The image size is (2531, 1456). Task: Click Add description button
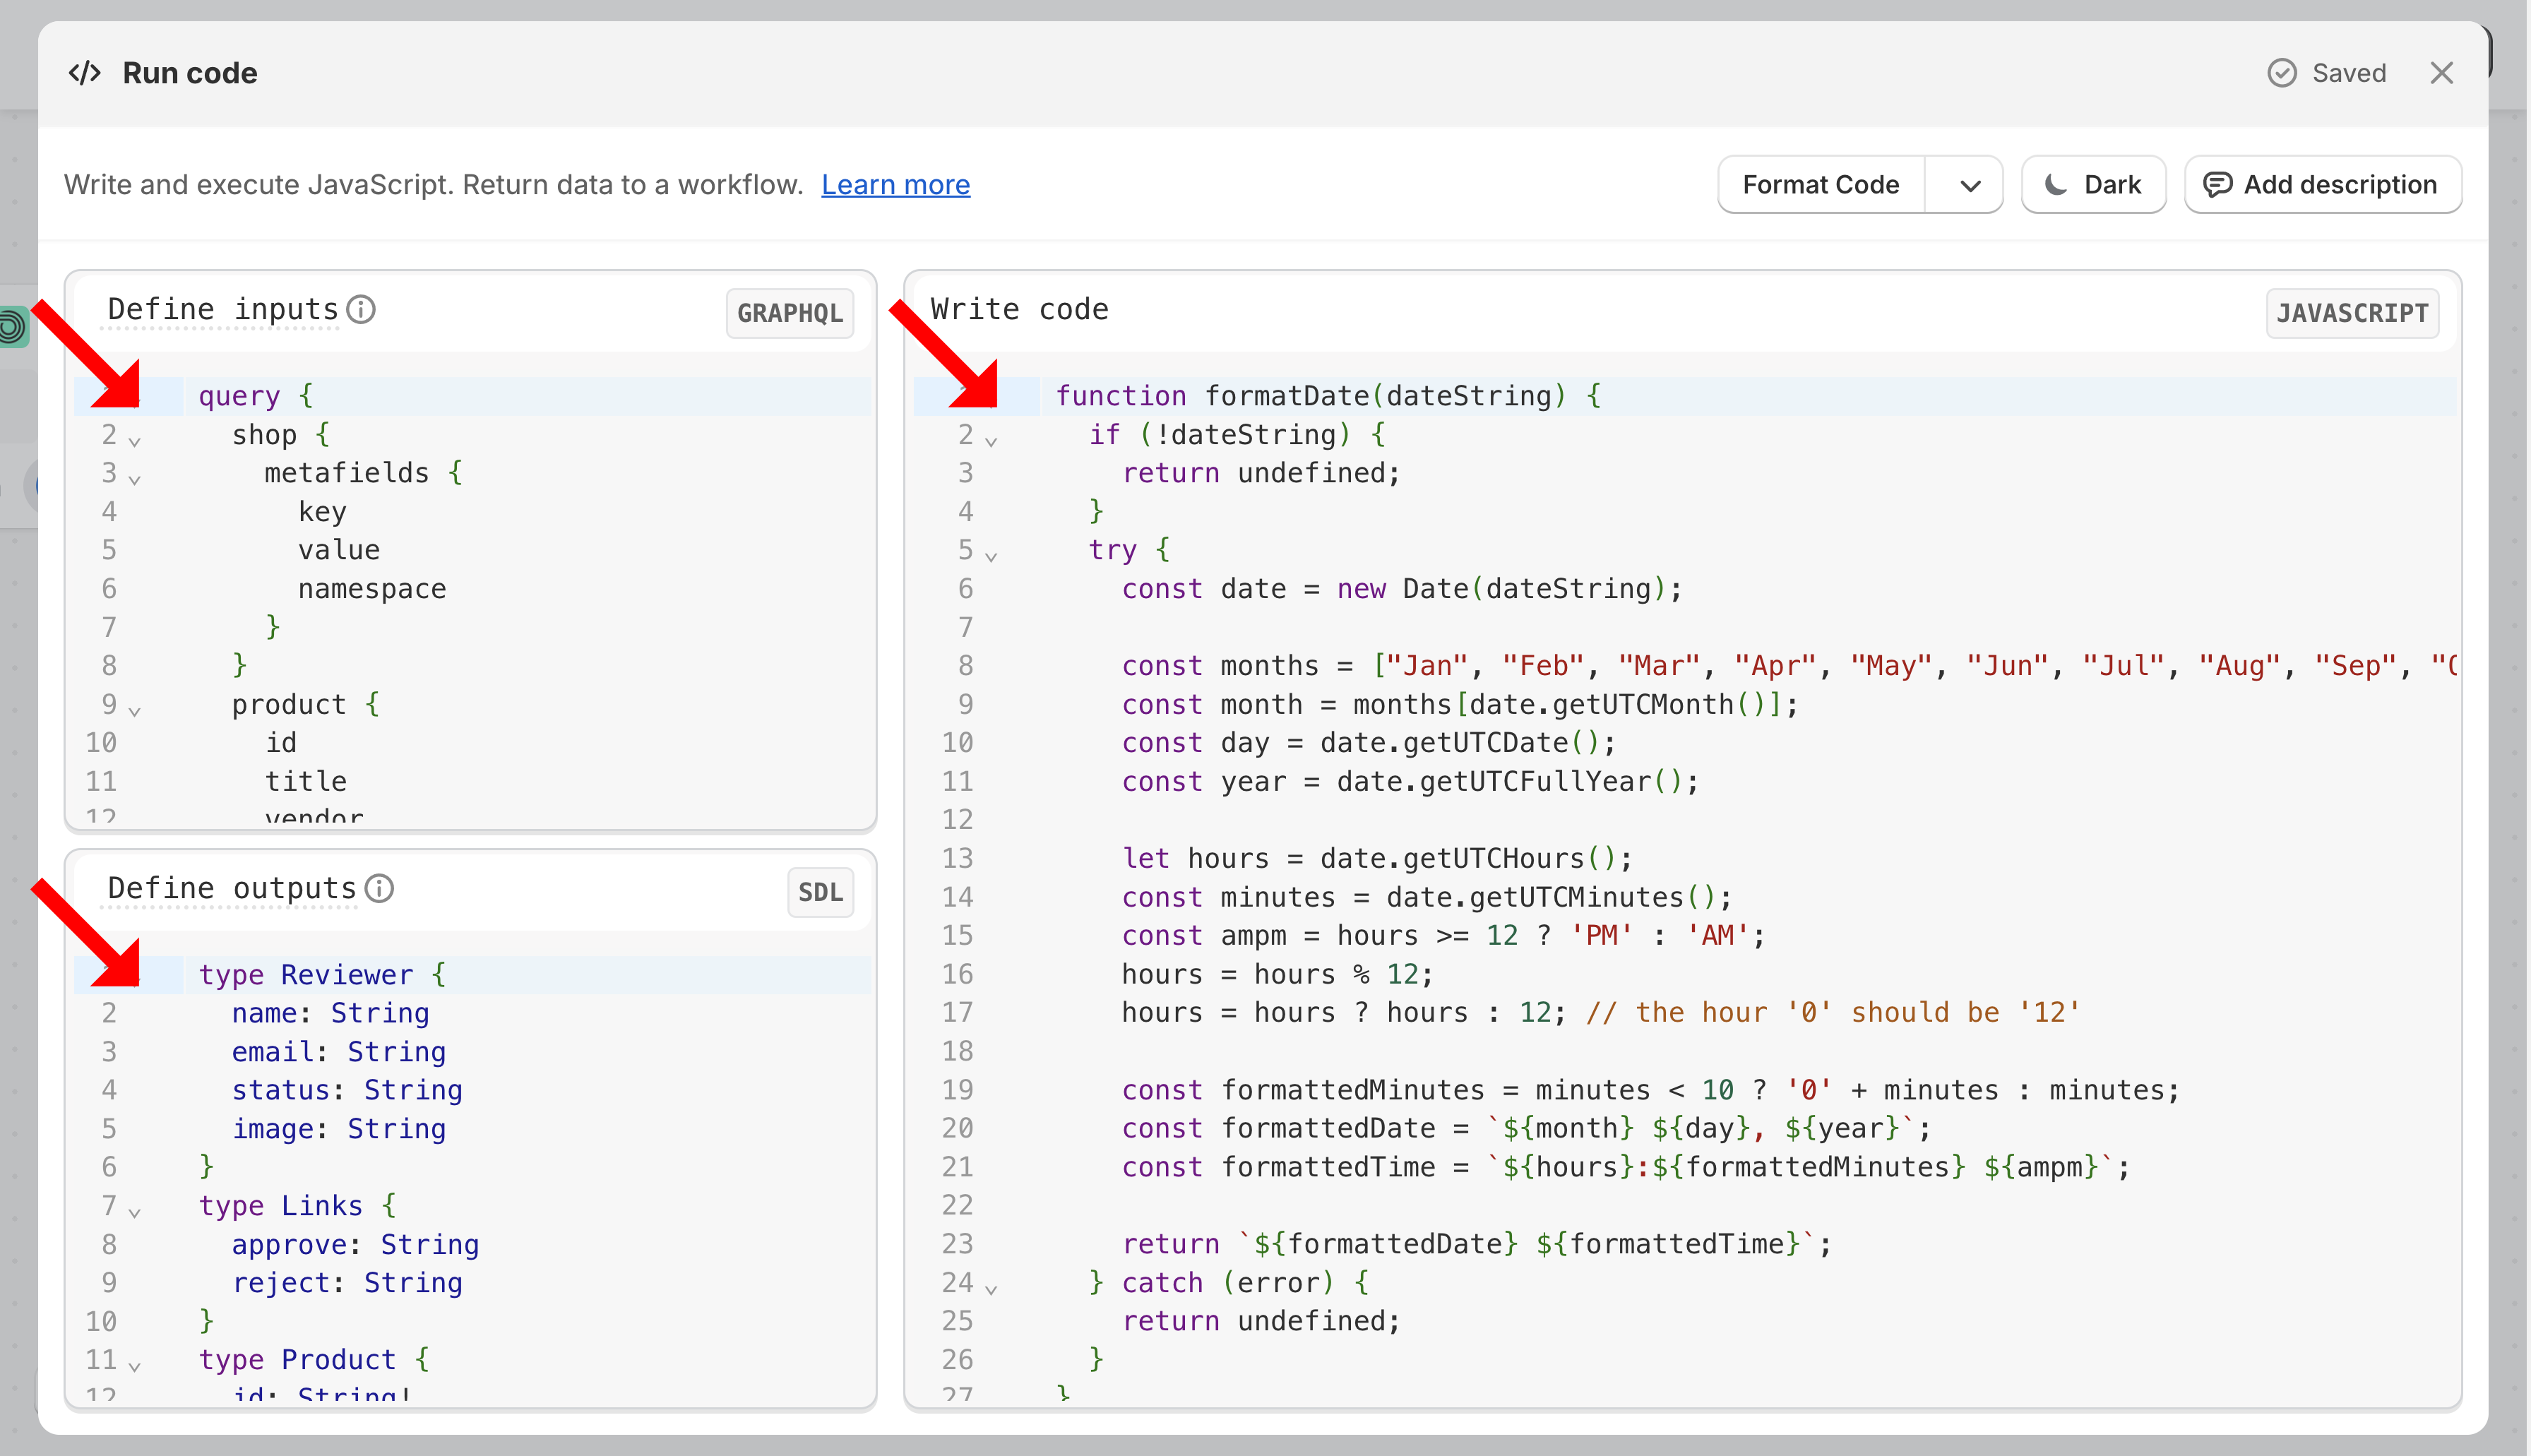[2322, 185]
